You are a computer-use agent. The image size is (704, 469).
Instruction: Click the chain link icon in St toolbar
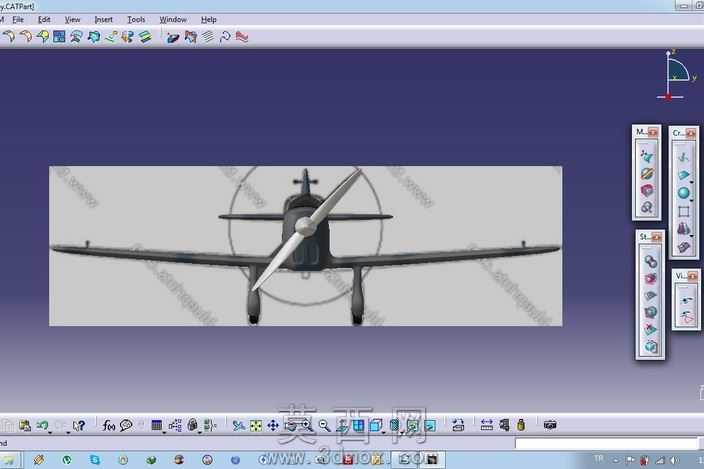click(651, 261)
